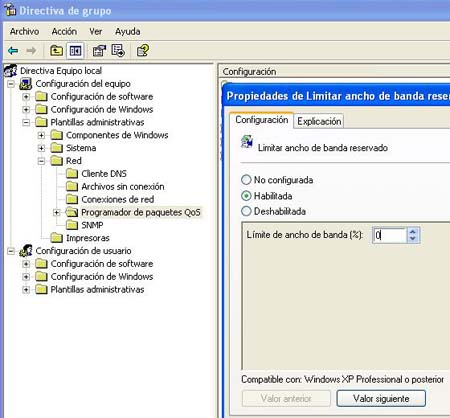Click the Up one level folder icon

(56, 51)
